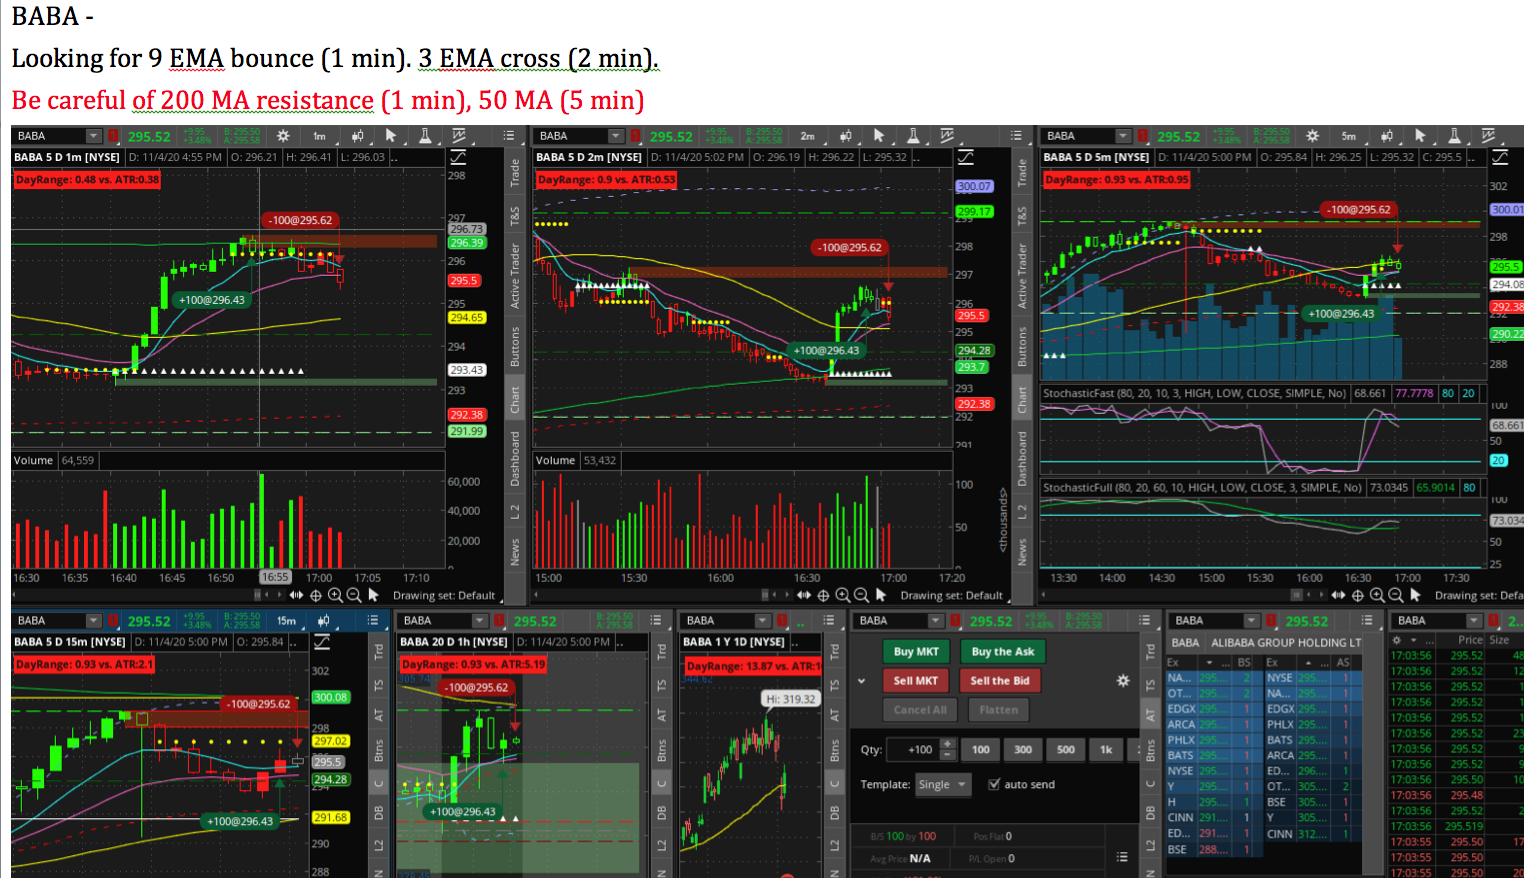1524x878 pixels.
Task: Open Time and Sales column settings gear
Action: 1399,640
